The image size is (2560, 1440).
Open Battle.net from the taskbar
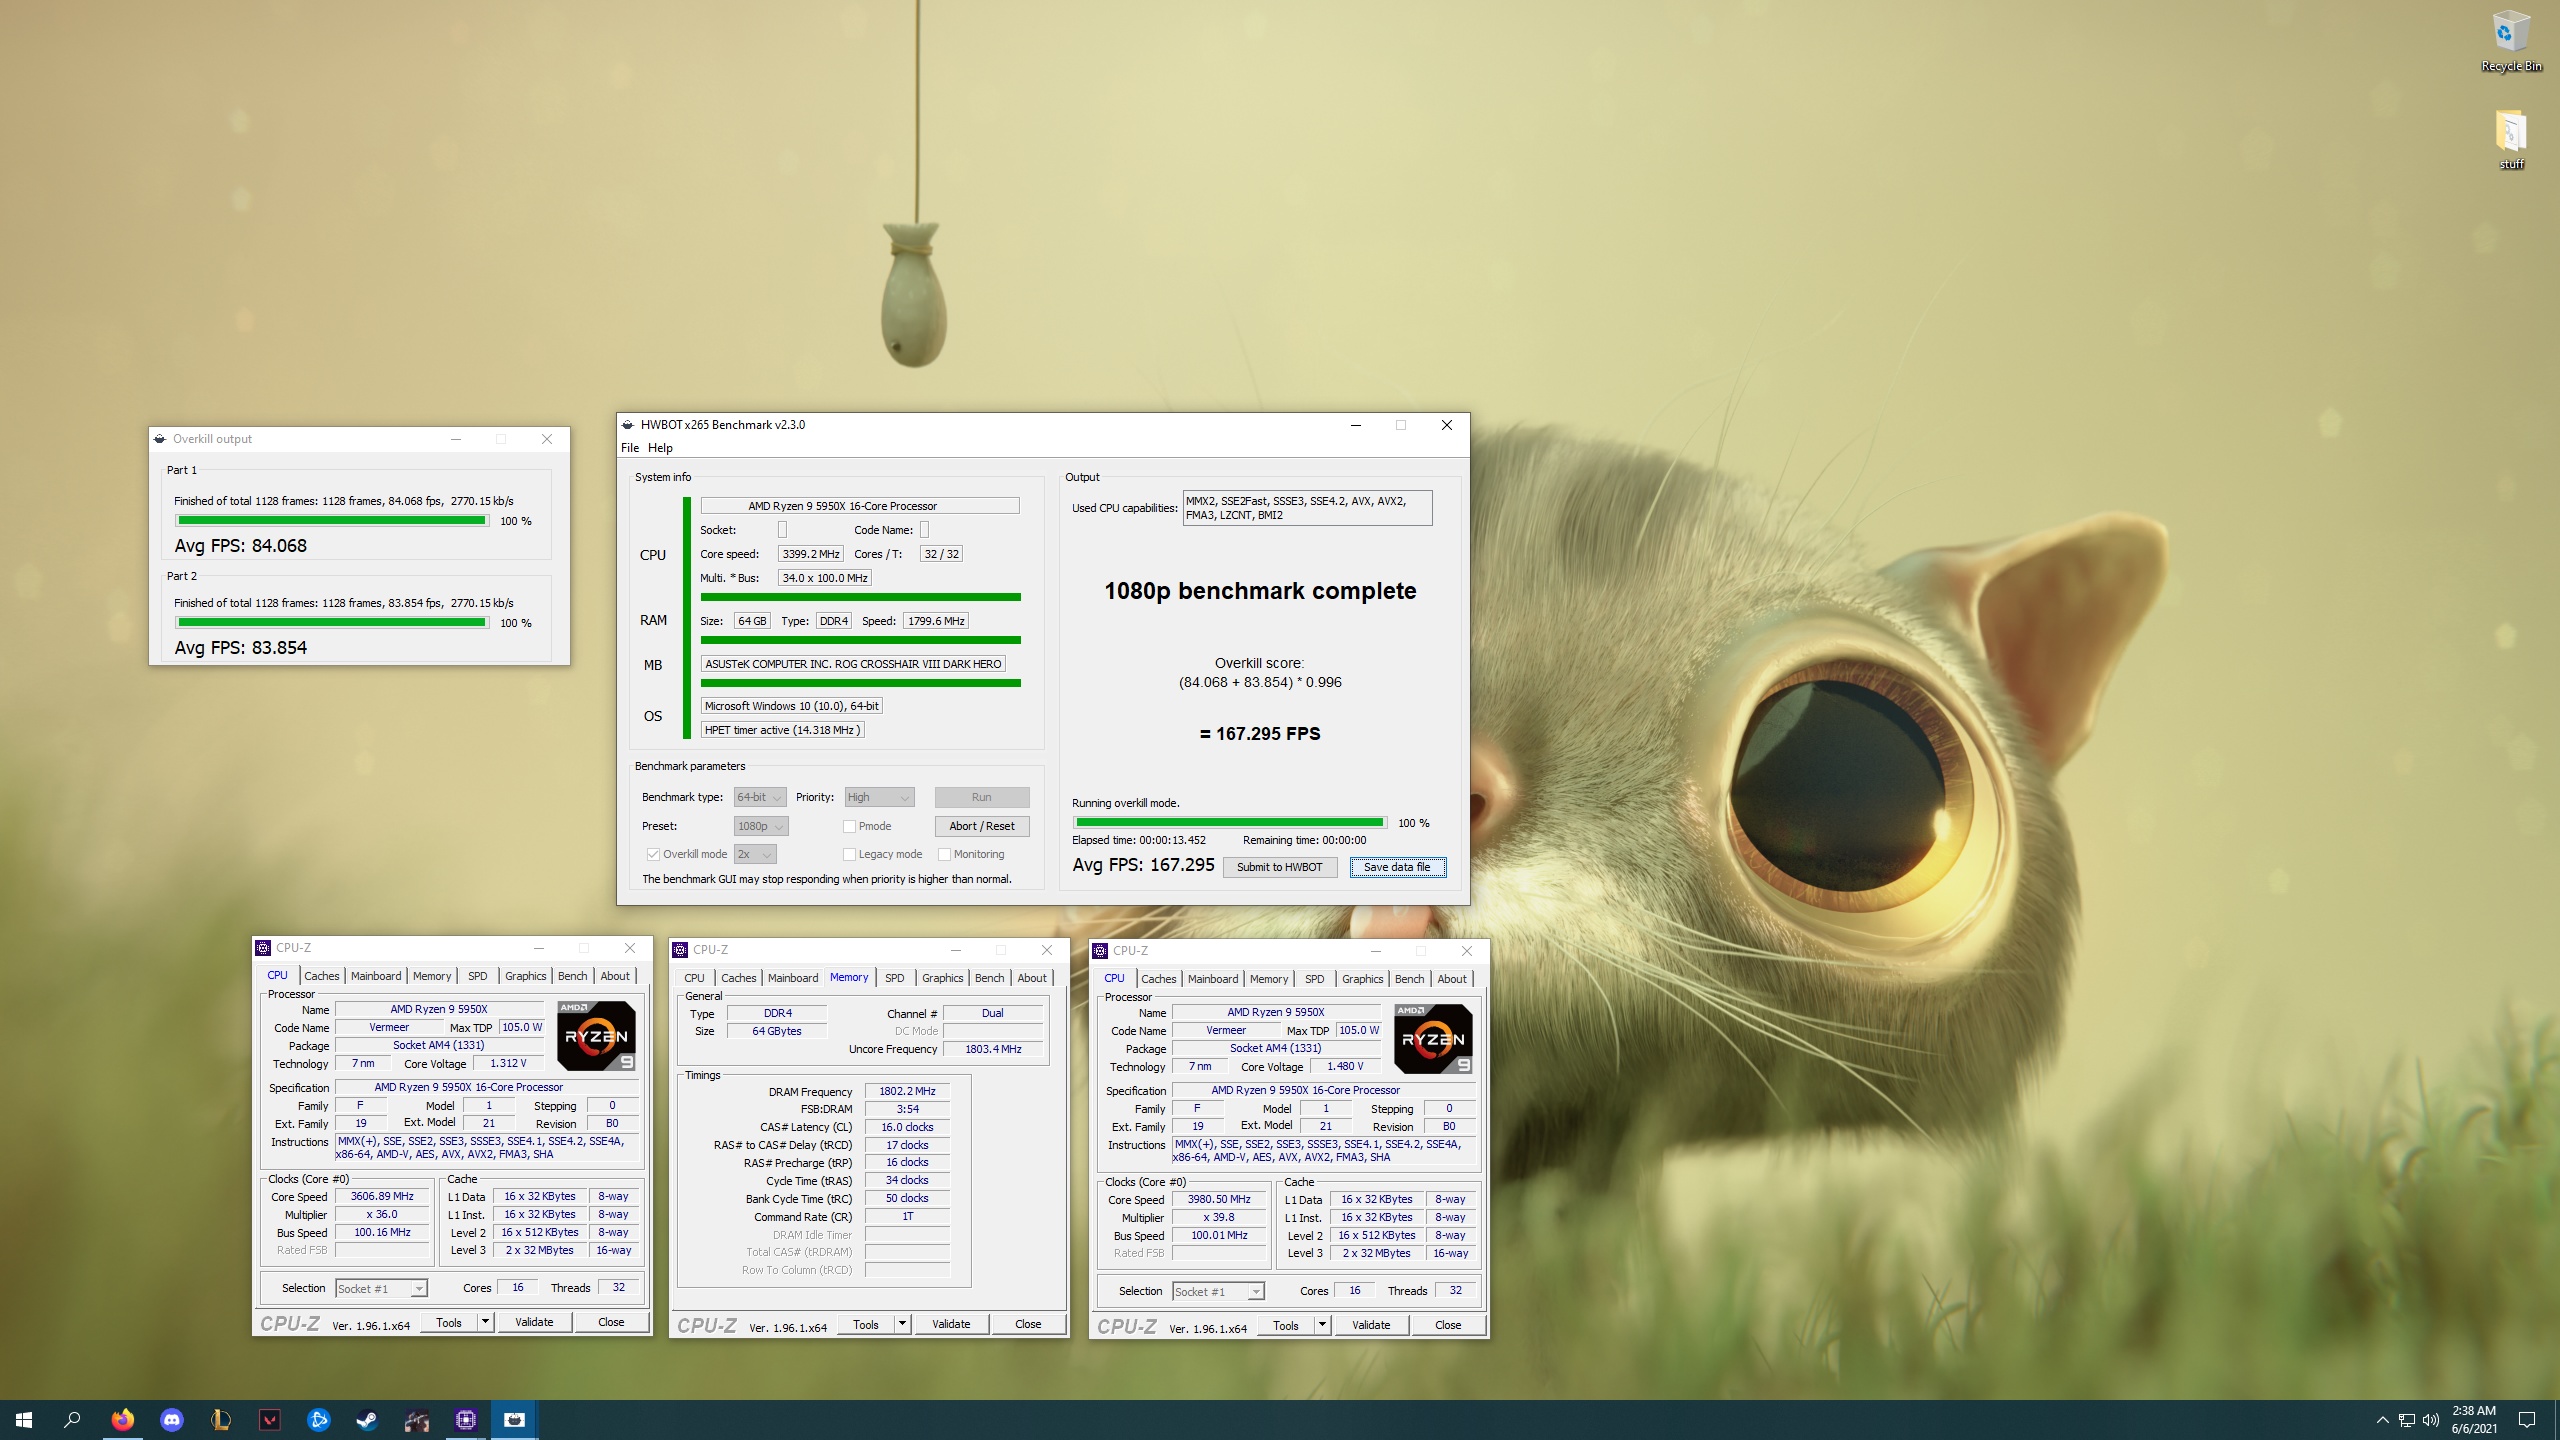[x=319, y=1419]
